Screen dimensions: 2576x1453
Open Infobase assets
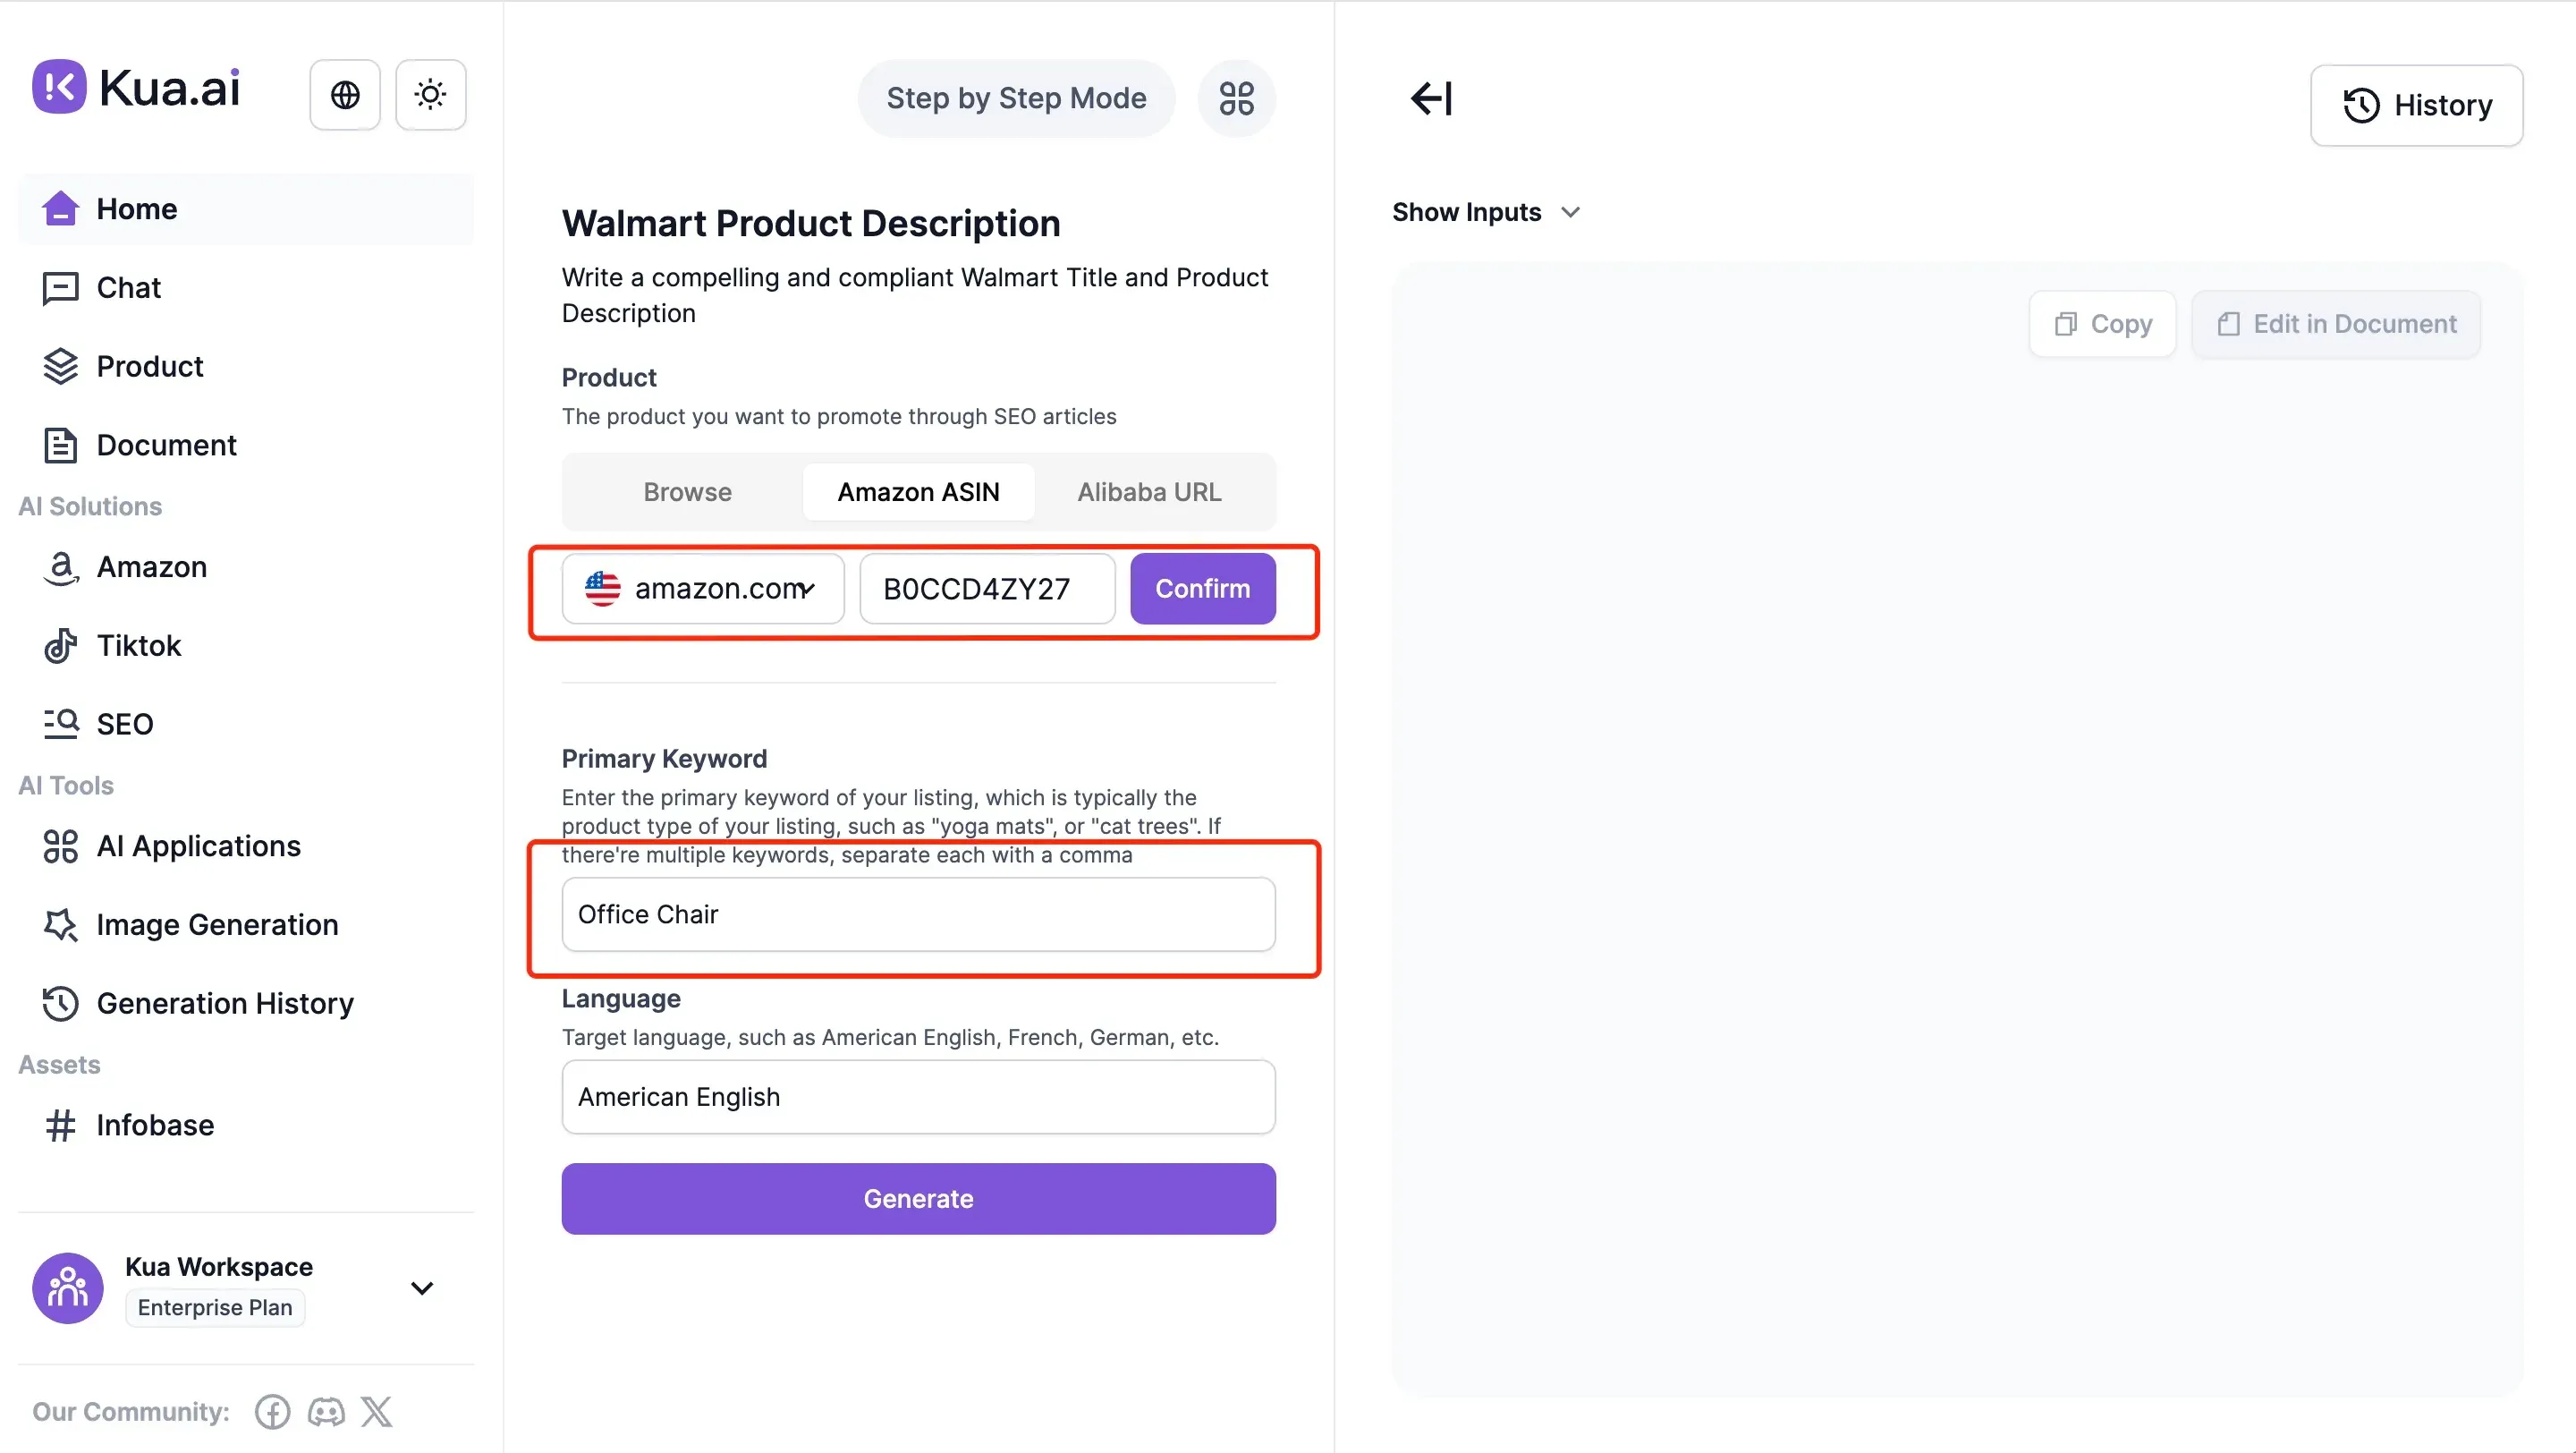pyautogui.click(x=246, y=1125)
